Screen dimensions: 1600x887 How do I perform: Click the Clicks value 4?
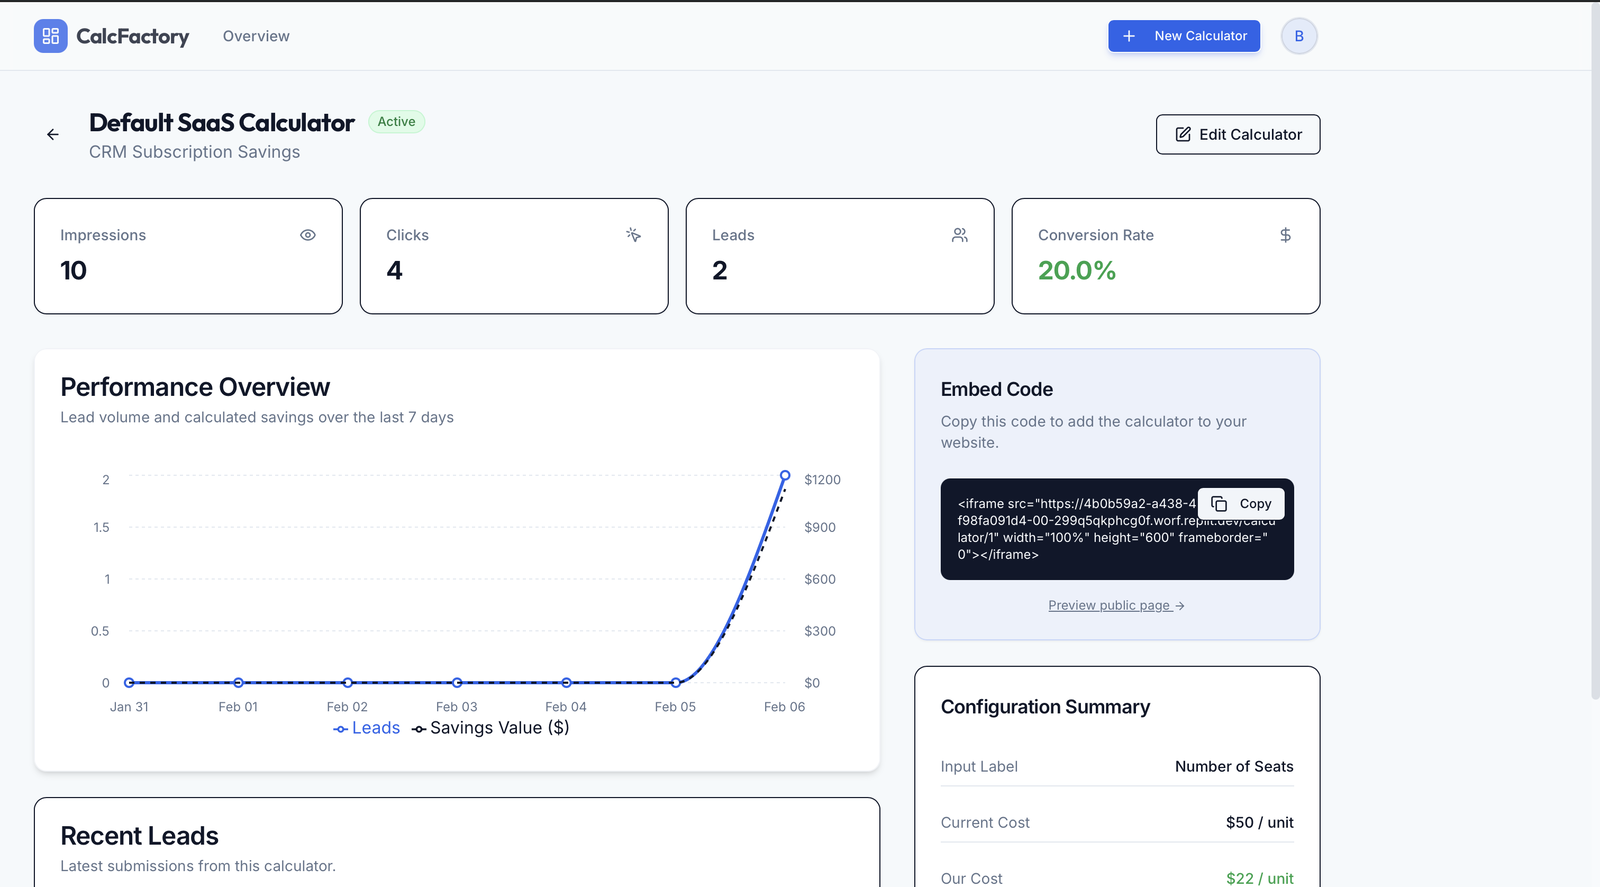395,270
